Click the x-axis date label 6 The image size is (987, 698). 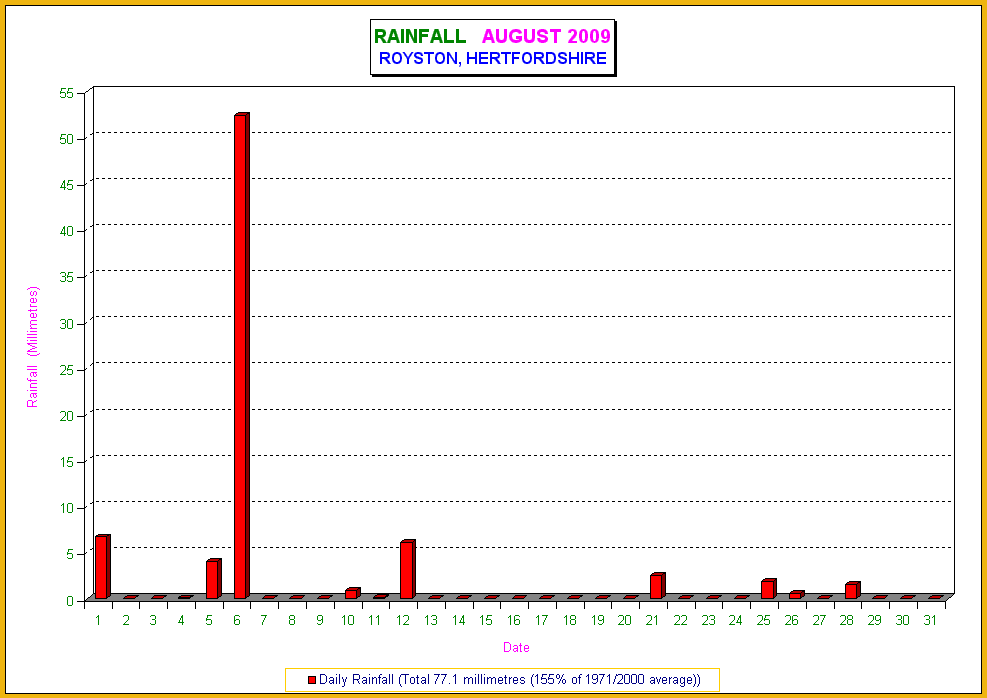[237, 621]
